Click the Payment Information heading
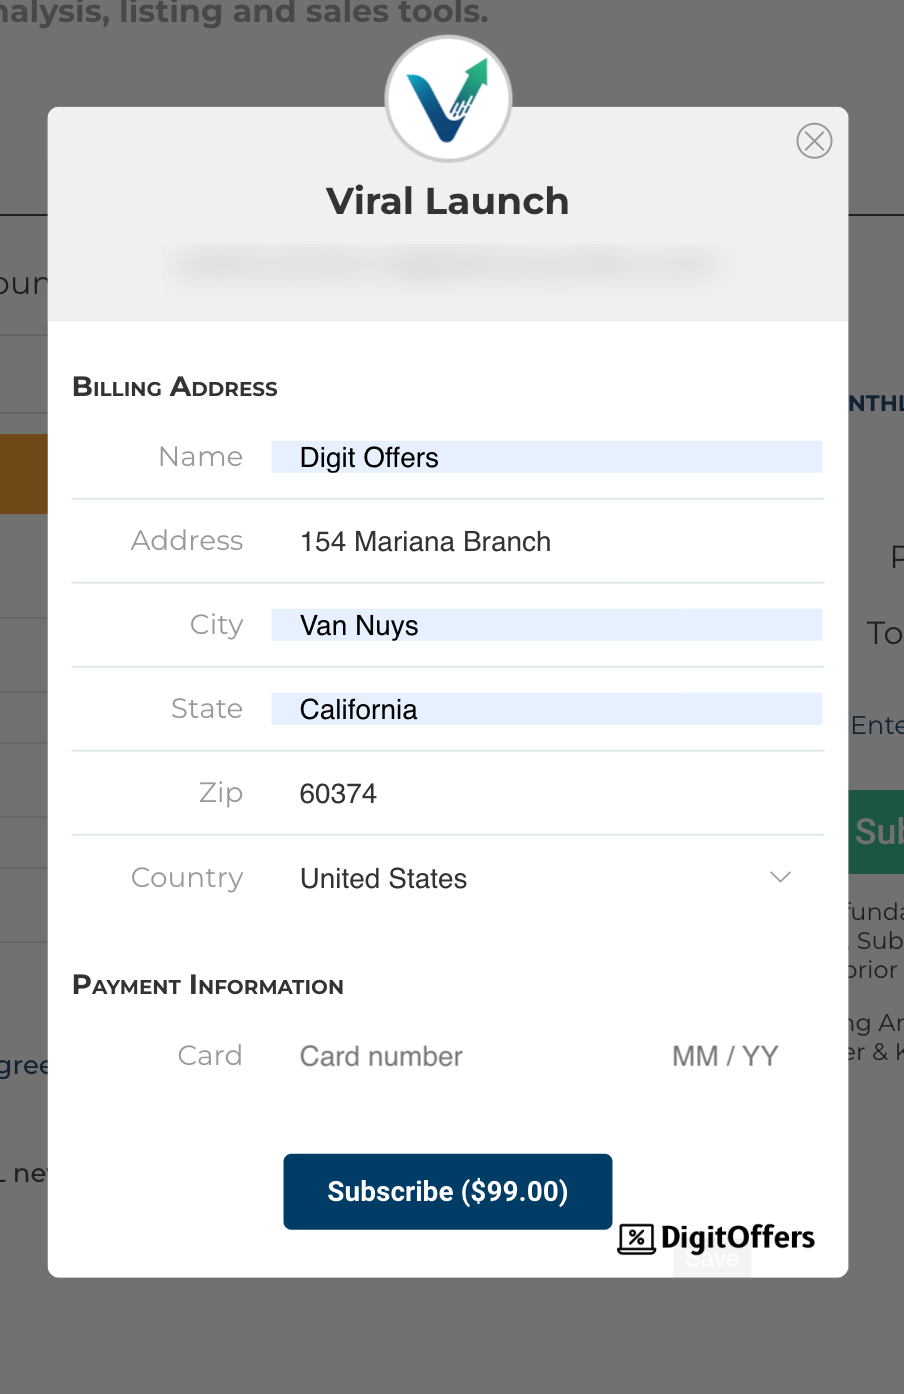 click(208, 985)
